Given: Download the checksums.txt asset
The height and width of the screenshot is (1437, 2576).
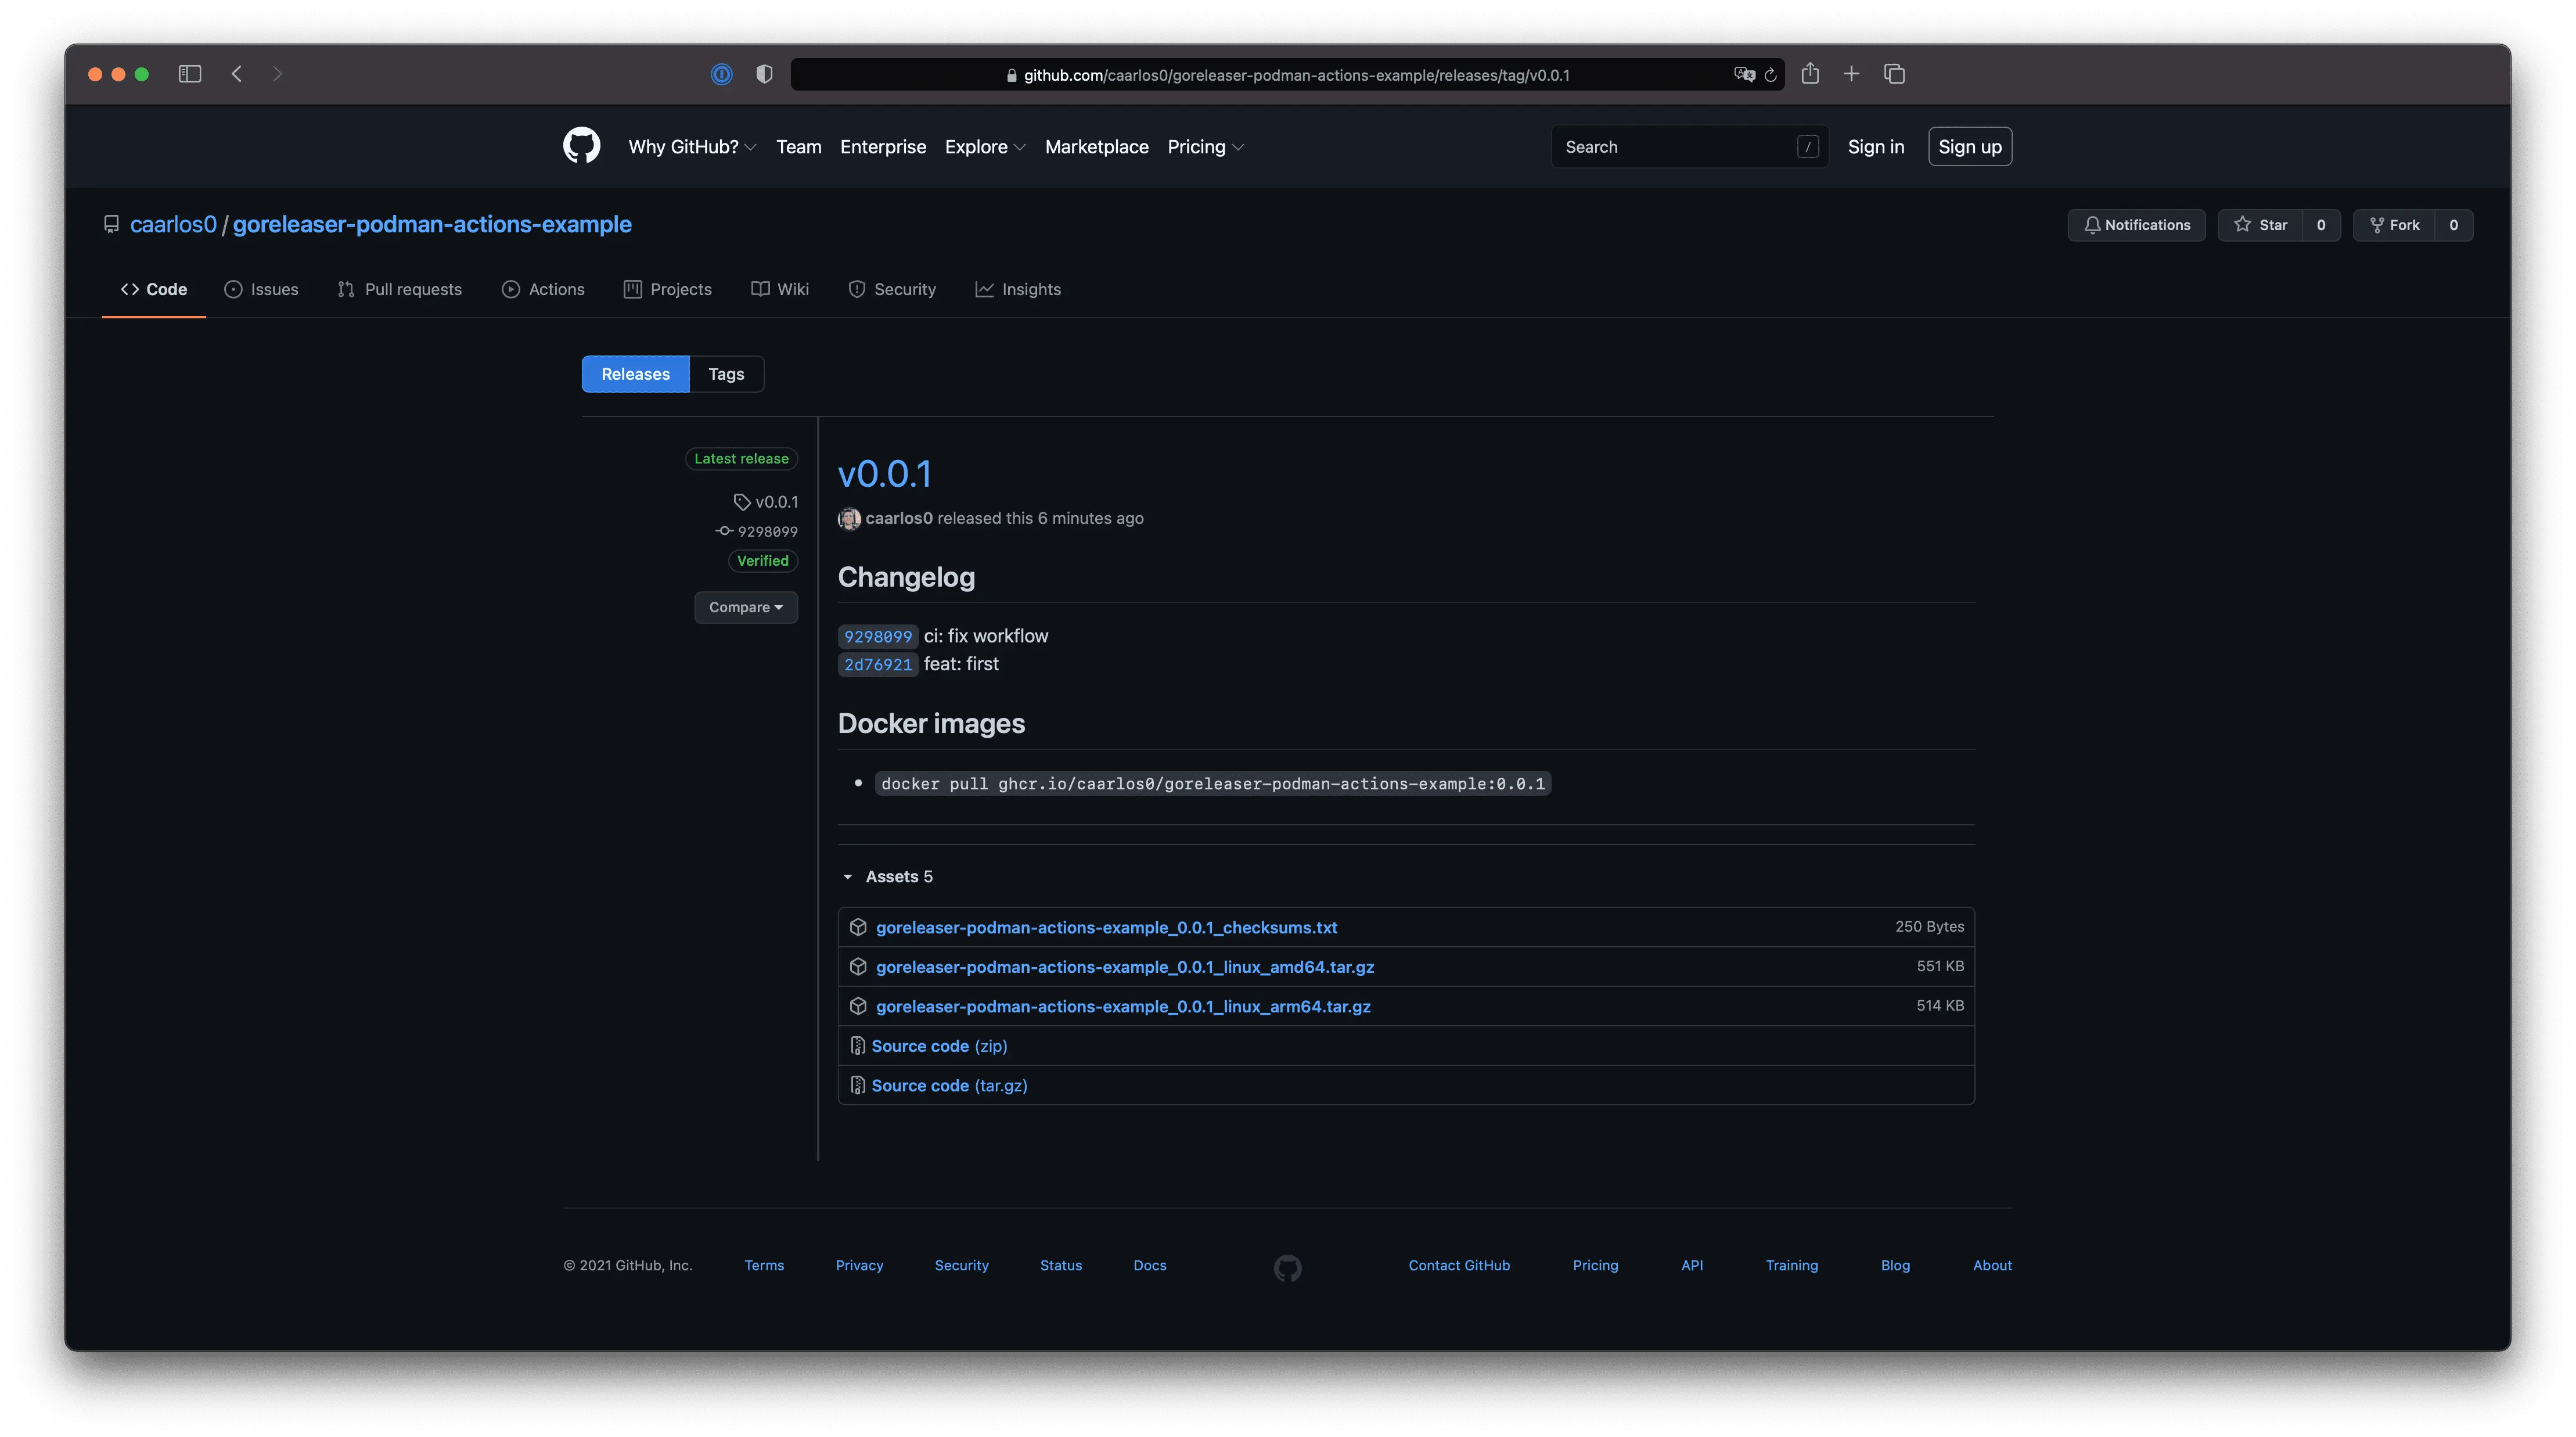Looking at the screenshot, I should coord(1106,927).
